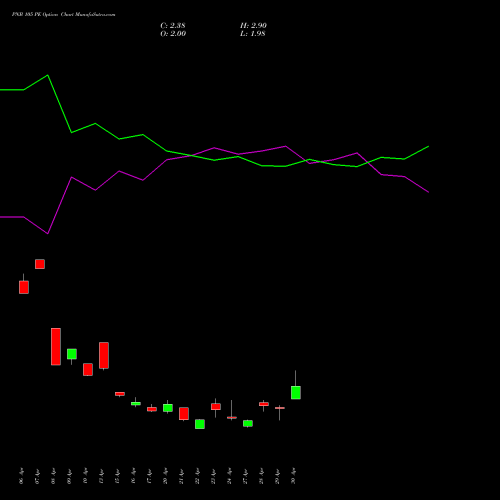This screenshot has height=500, width=500.
Task: Select the 24 Apr date label
Action: click(230, 476)
